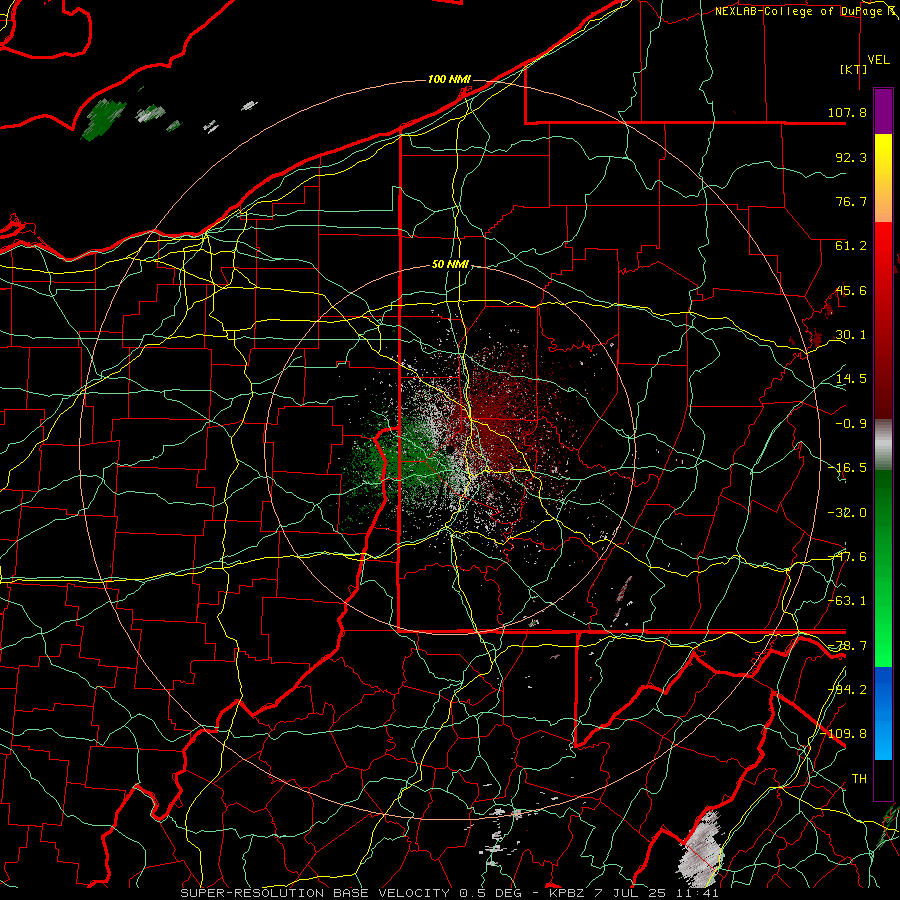Click the 14.5 legend value
Image resolution: width=900 pixels, height=900 pixels.
pyautogui.click(x=851, y=379)
